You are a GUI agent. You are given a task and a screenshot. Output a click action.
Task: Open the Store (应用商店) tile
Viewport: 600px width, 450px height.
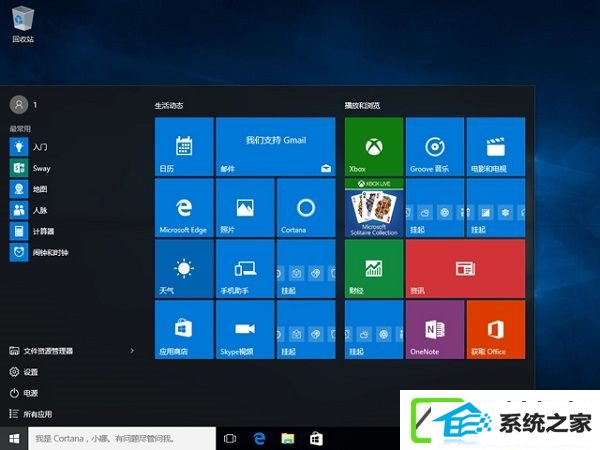pyautogui.click(x=184, y=329)
